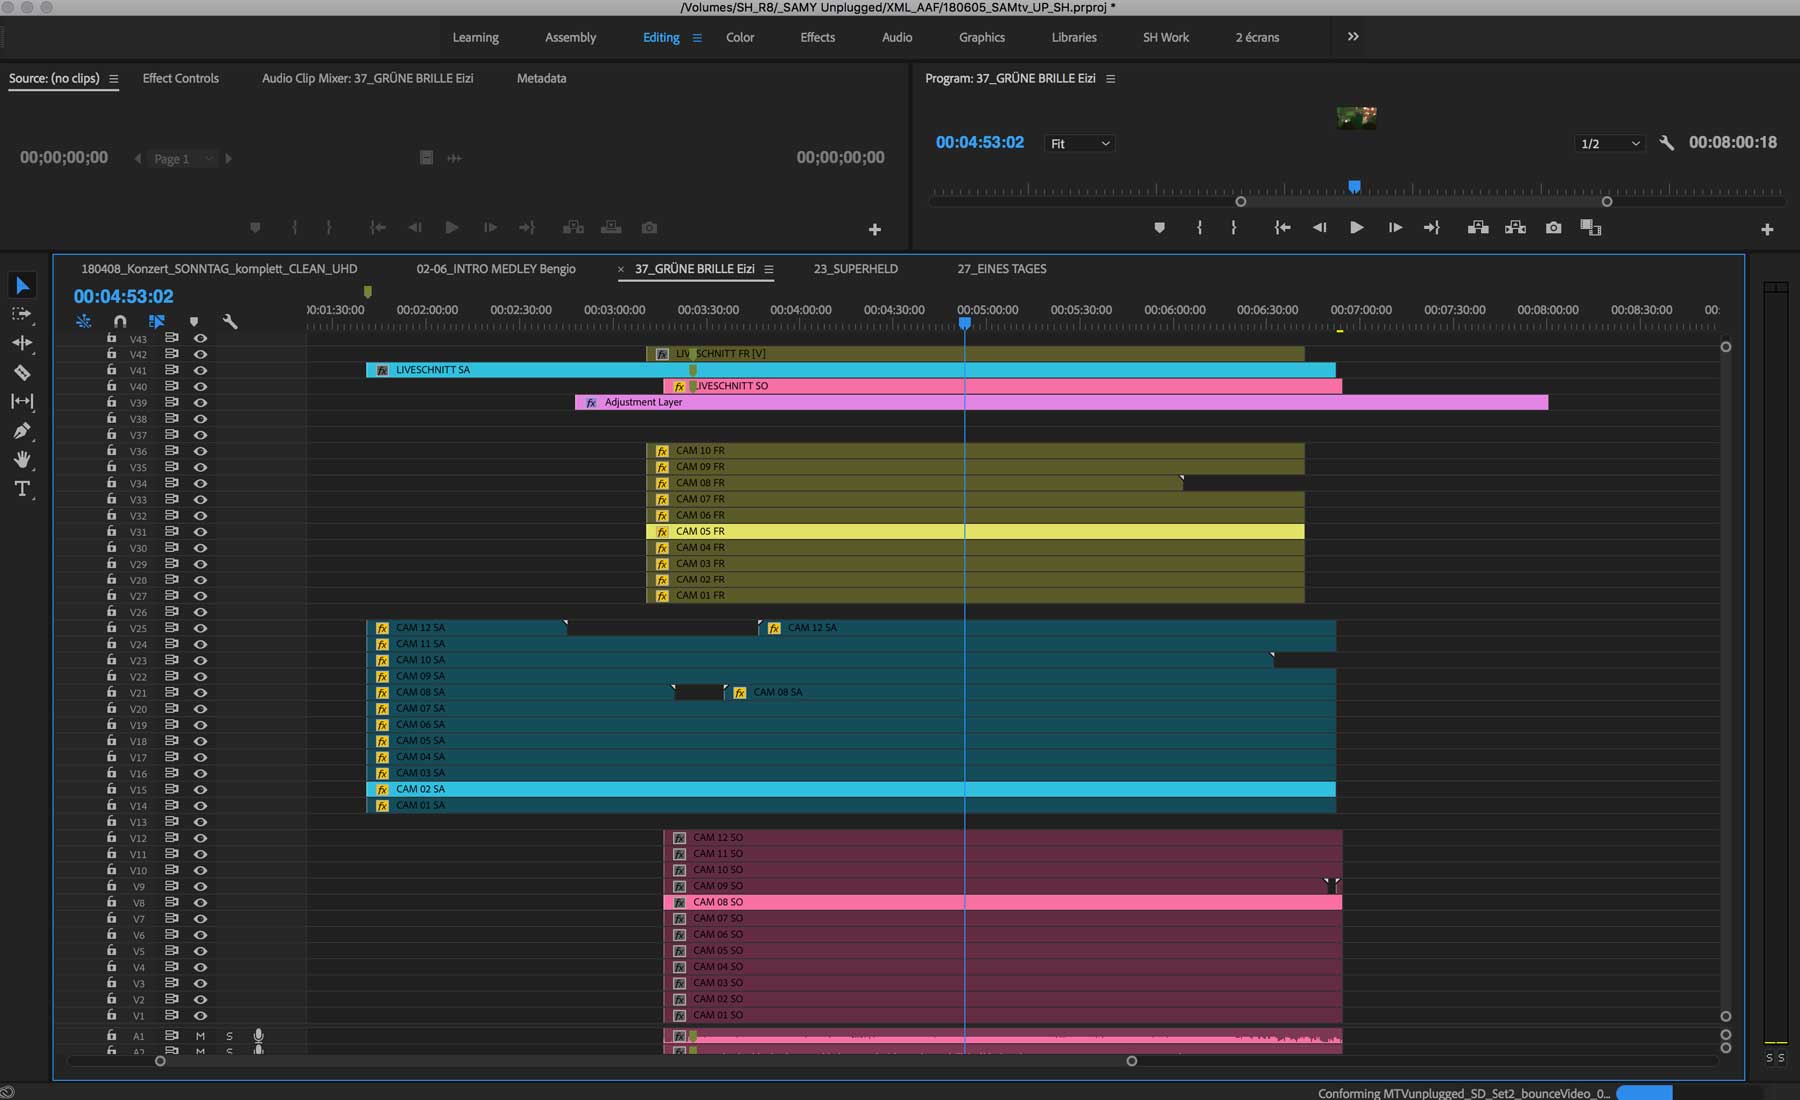Open Program monitor settings wrench

pos(1666,143)
